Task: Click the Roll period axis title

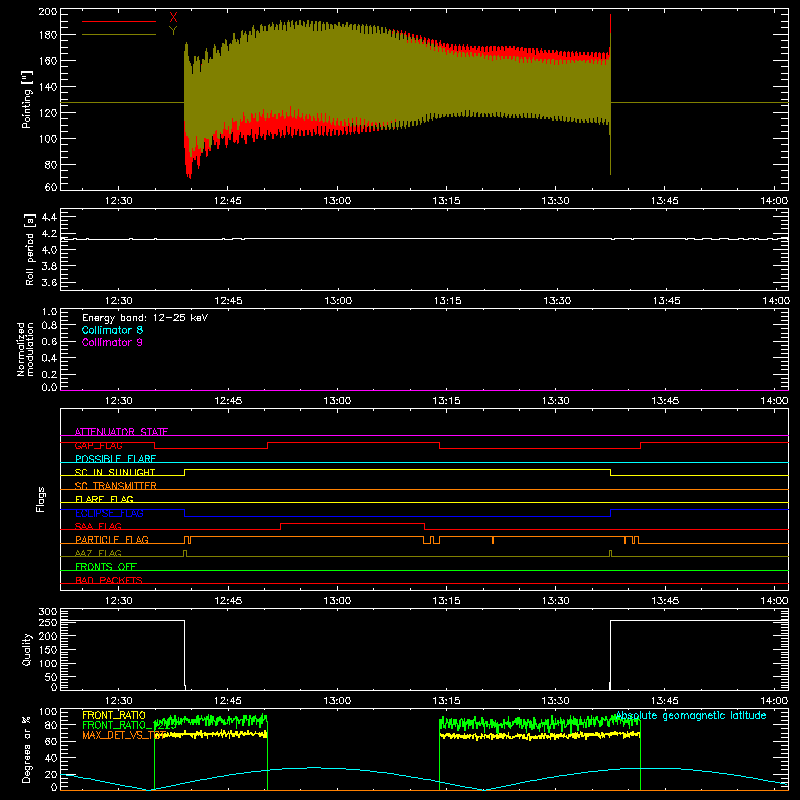Action: click(x=30, y=249)
